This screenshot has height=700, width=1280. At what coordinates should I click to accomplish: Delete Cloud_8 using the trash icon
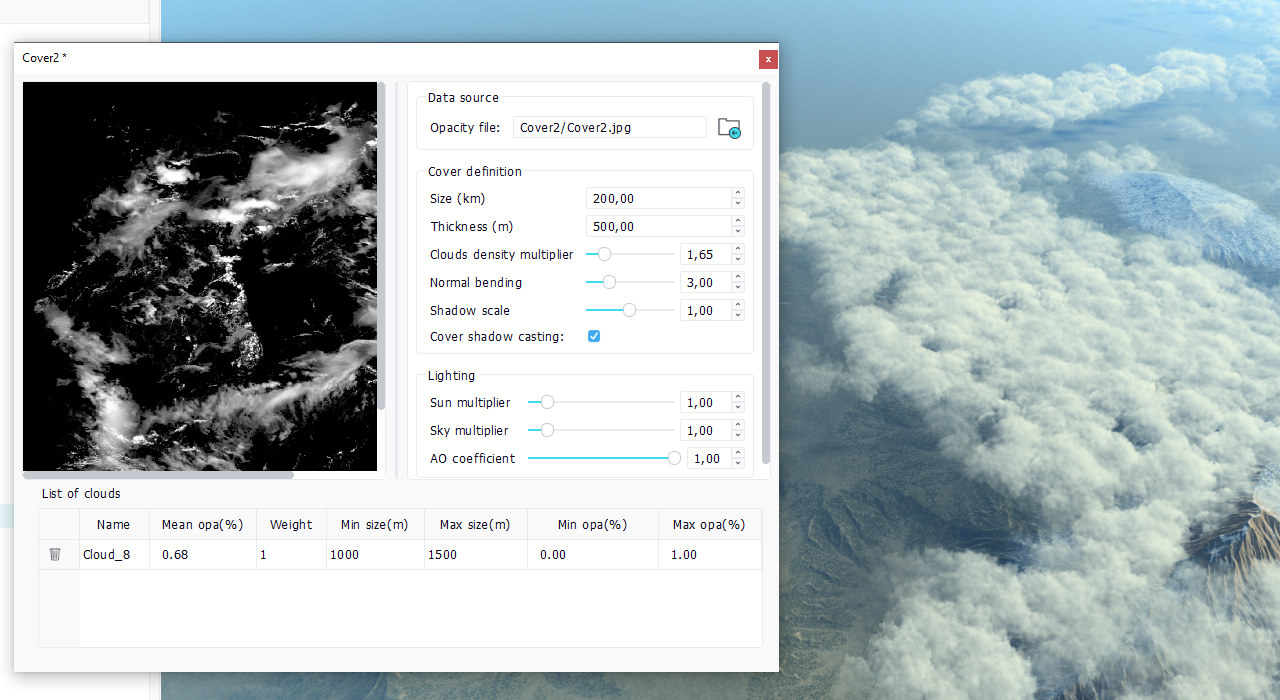55,554
